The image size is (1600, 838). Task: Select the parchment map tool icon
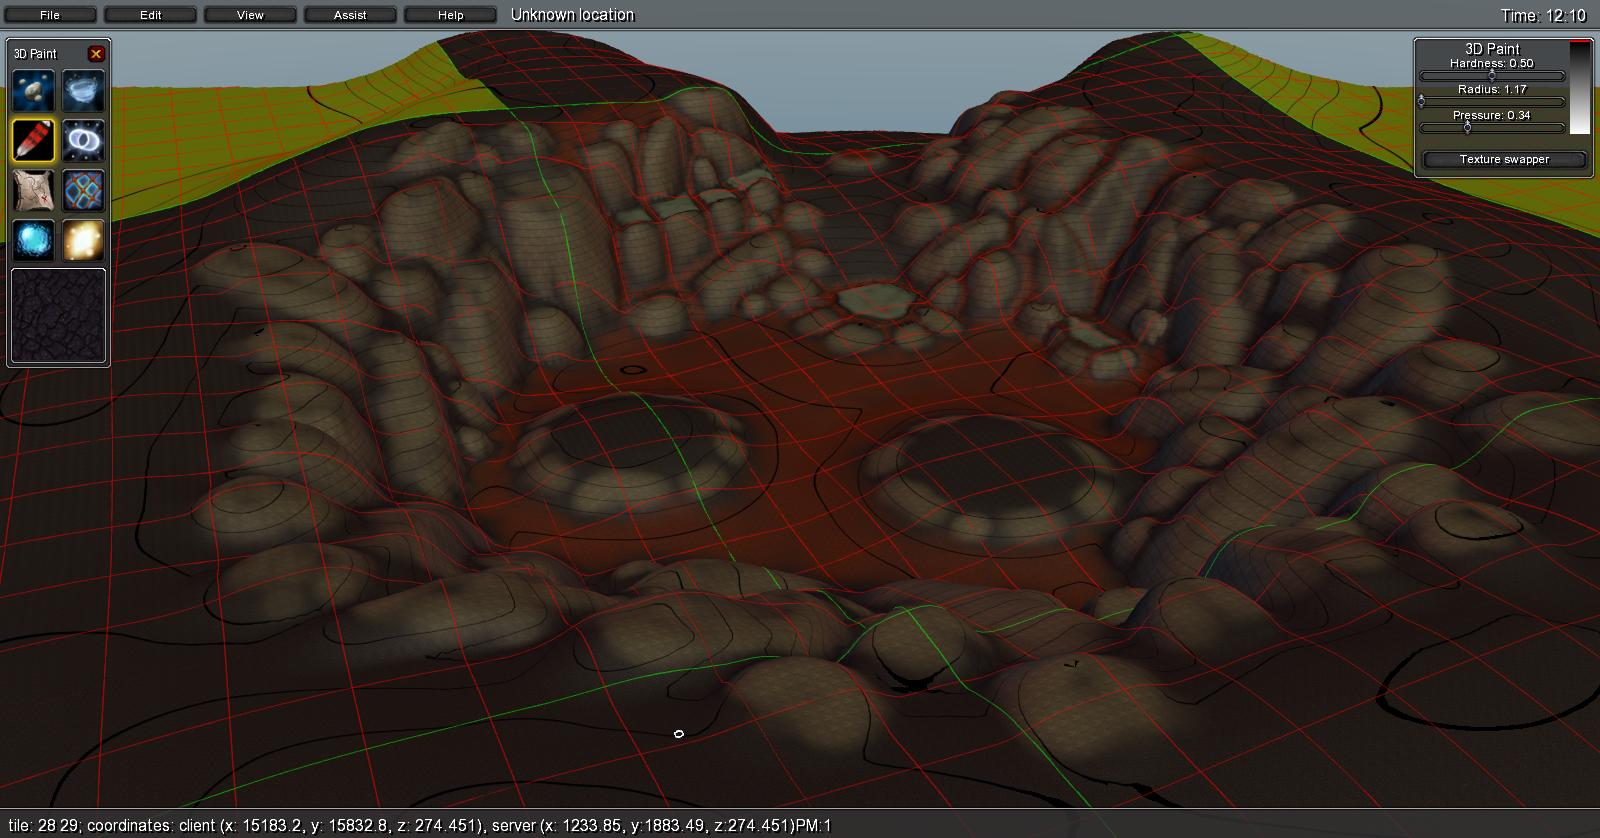pyautogui.click(x=34, y=190)
